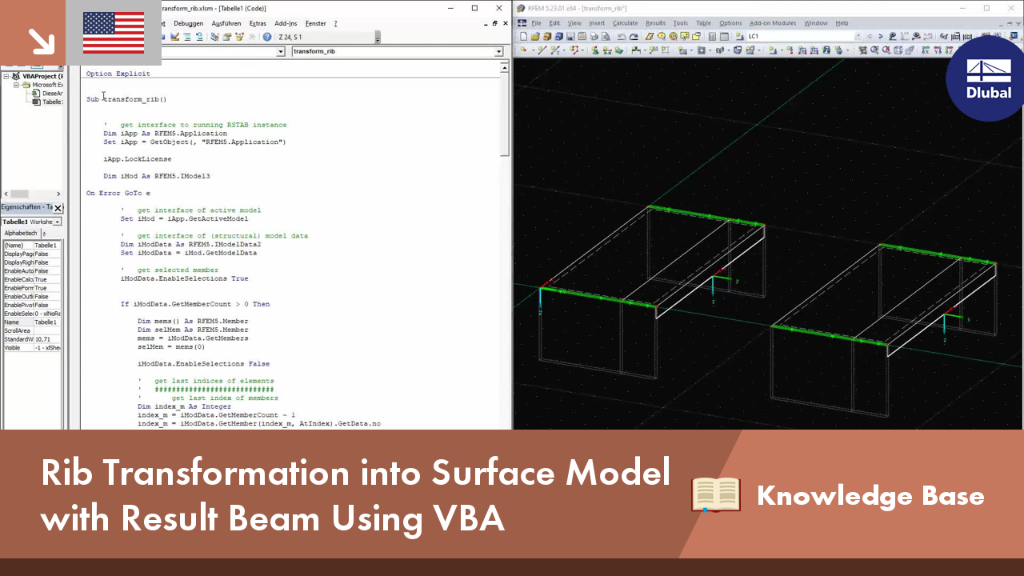Open Insert menu in RFEM
Image resolution: width=1024 pixels, height=576 pixels.
pos(597,23)
